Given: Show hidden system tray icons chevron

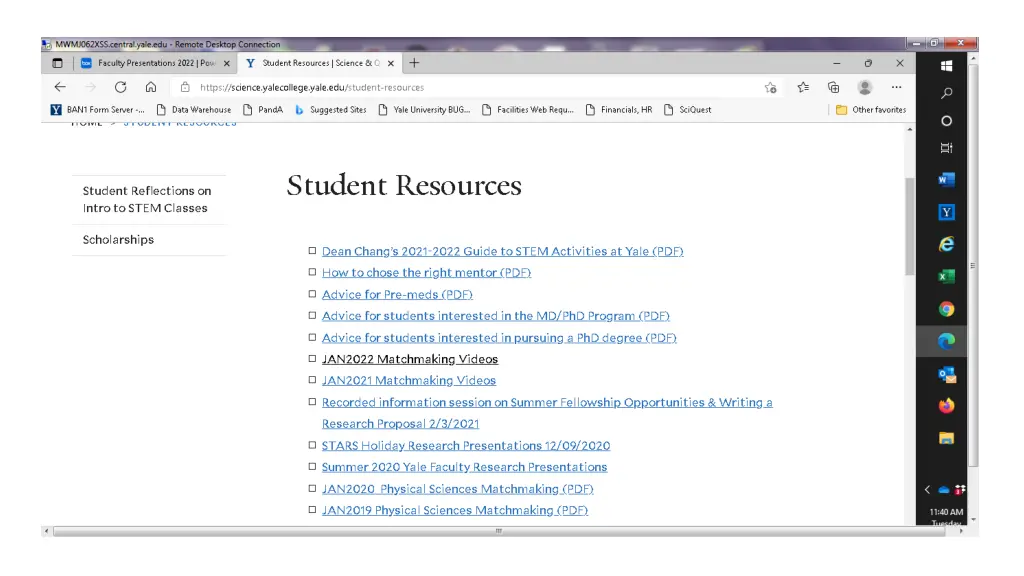Looking at the screenshot, I should [927, 489].
